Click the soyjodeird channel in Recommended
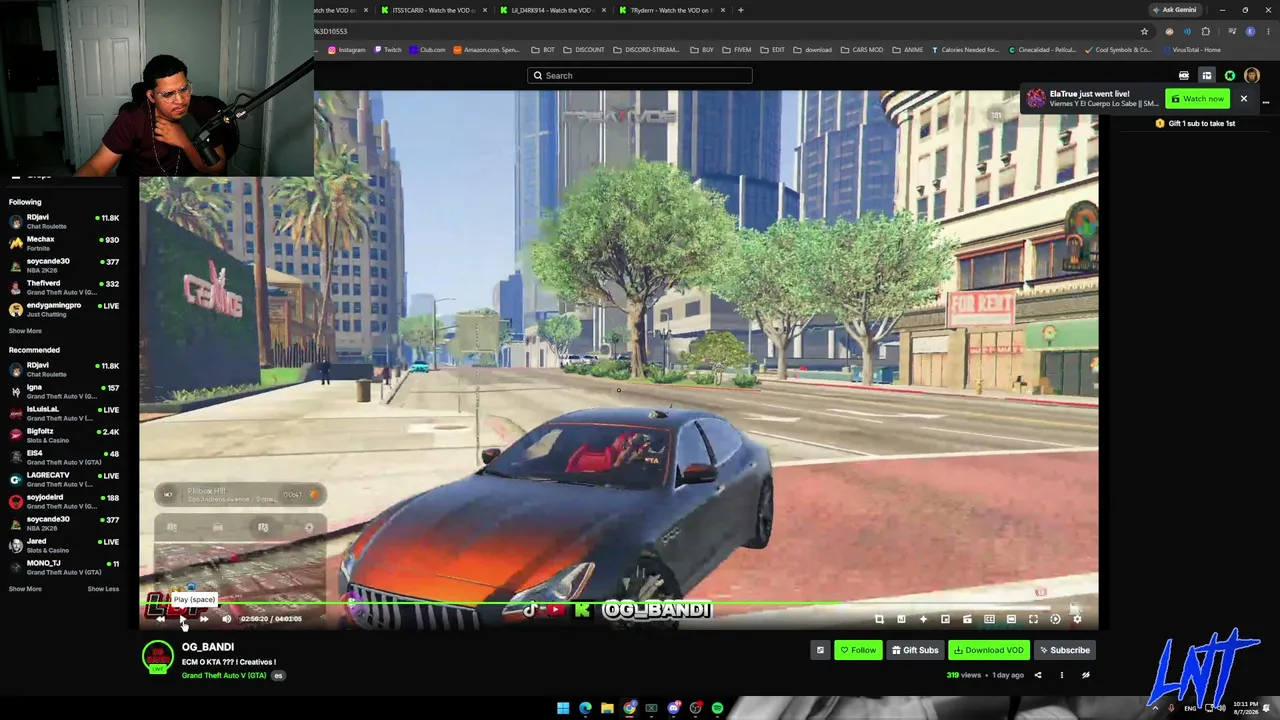The width and height of the screenshot is (1280, 720). point(64,501)
